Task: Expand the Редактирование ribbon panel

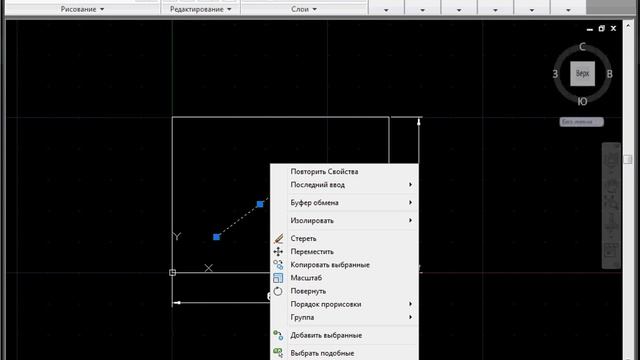Action: [x=200, y=9]
